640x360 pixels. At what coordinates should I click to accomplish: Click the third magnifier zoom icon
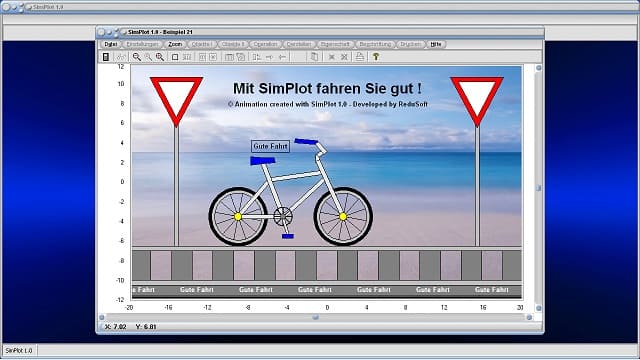coord(160,57)
